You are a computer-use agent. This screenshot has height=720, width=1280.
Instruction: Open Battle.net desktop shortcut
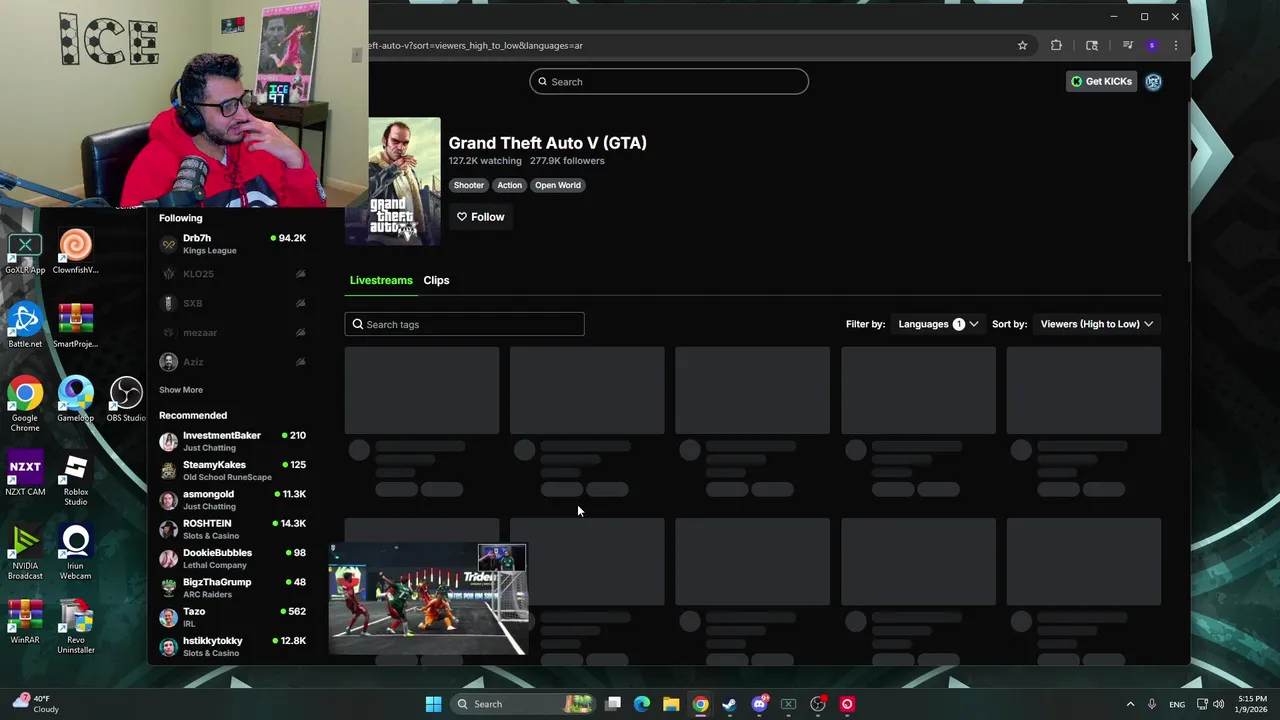[x=25, y=327]
